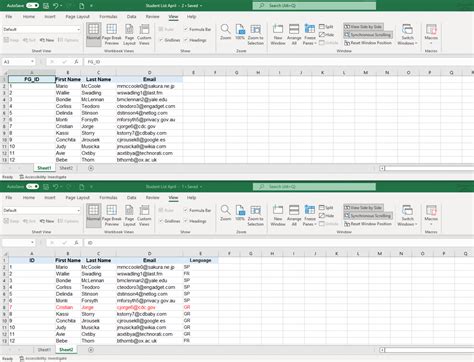Click Hide window icon in April - 2 ribbon
This screenshot has height=362, width=474.
(x=326, y=35)
